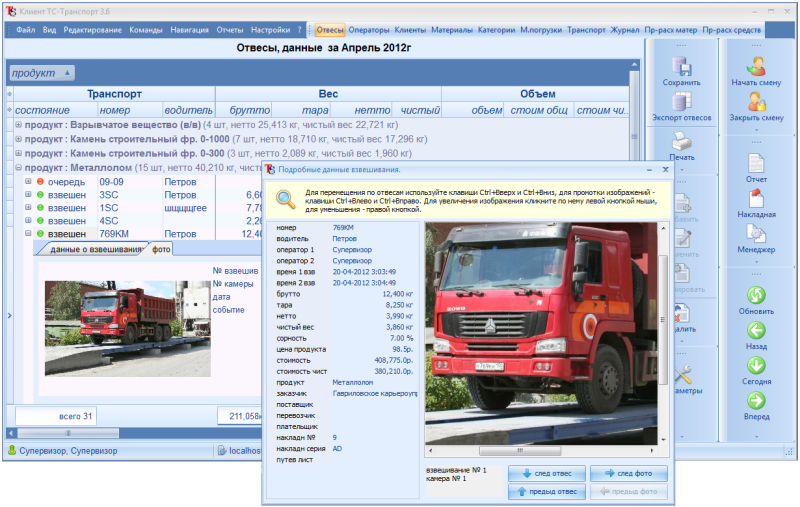The image size is (800, 507).
Task: Click the green status dot of 769КМ row
Action: tap(40, 234)
